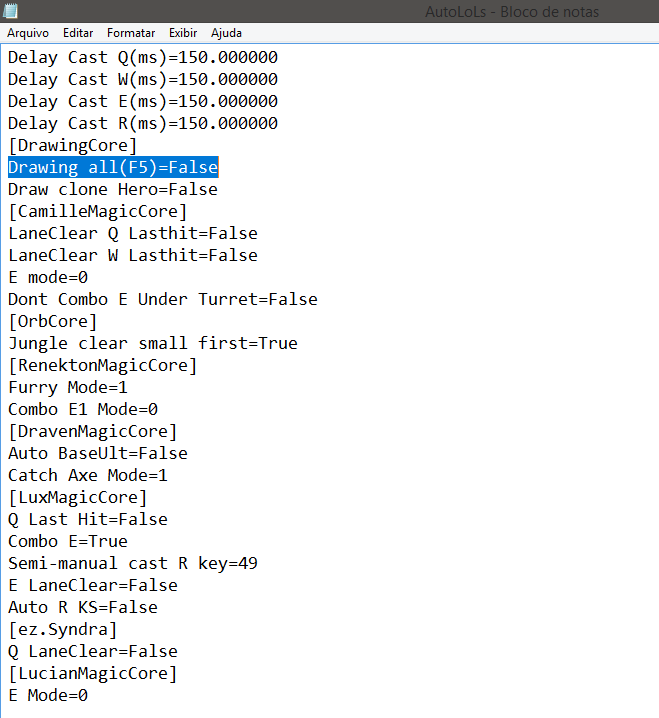The width and height of the screenshot is (659, 718).
Task: Click the 'E LaneClear=False' line
Action: pyautogui.click(x=93, y=585)
